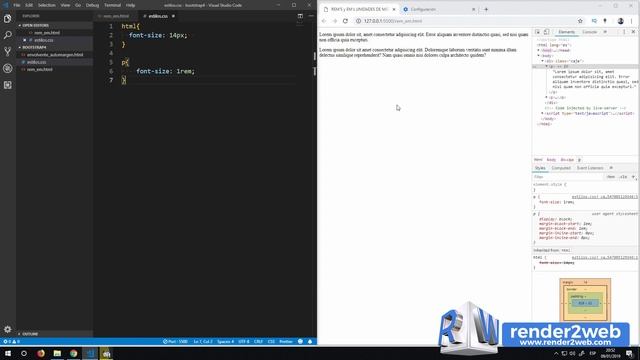
Task: Open the editor More Actions ellipsis
Action: pyautogui.click(x=311, y=16)
